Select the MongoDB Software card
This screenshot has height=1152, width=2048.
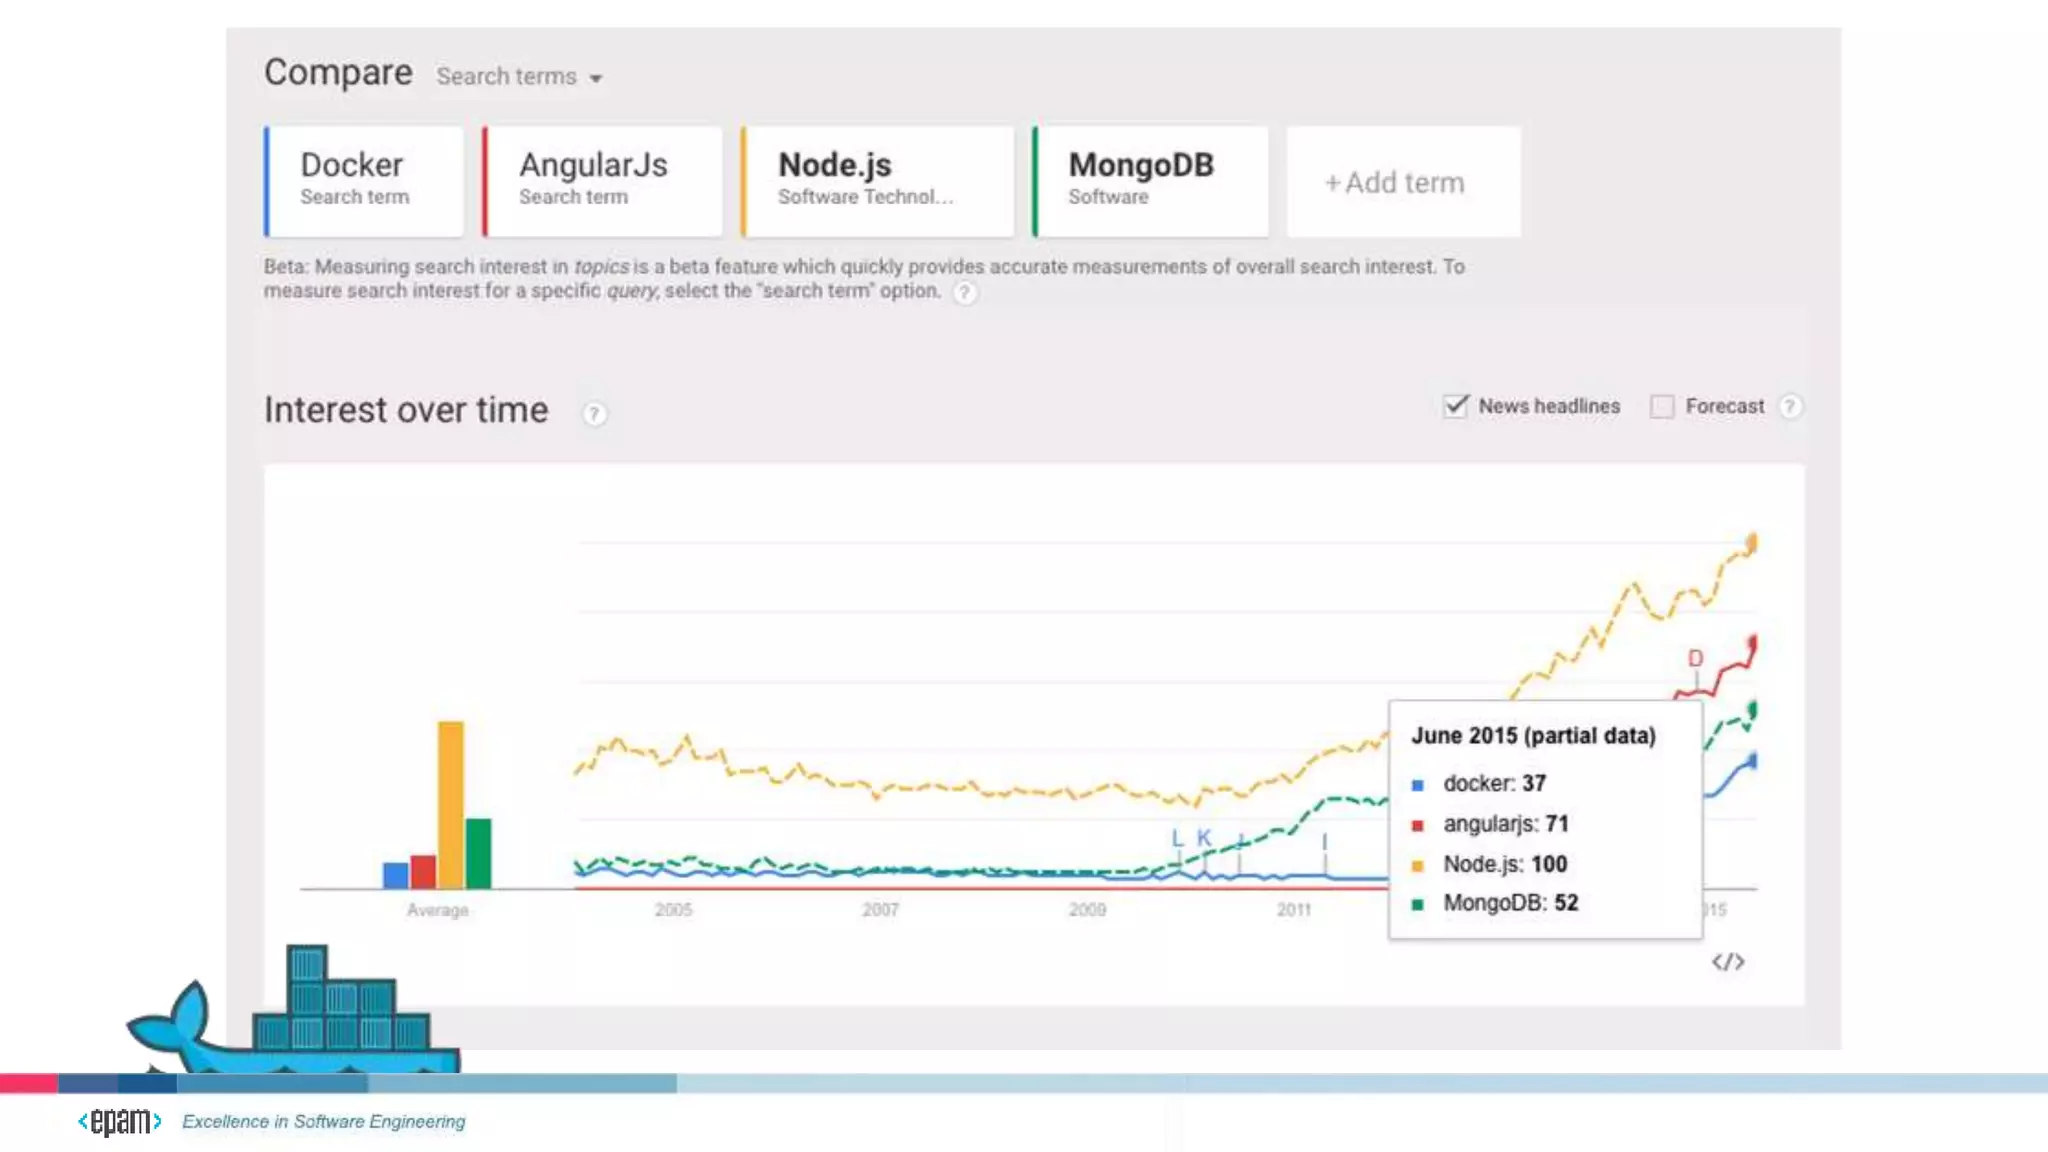click(x=1150, y=181)
